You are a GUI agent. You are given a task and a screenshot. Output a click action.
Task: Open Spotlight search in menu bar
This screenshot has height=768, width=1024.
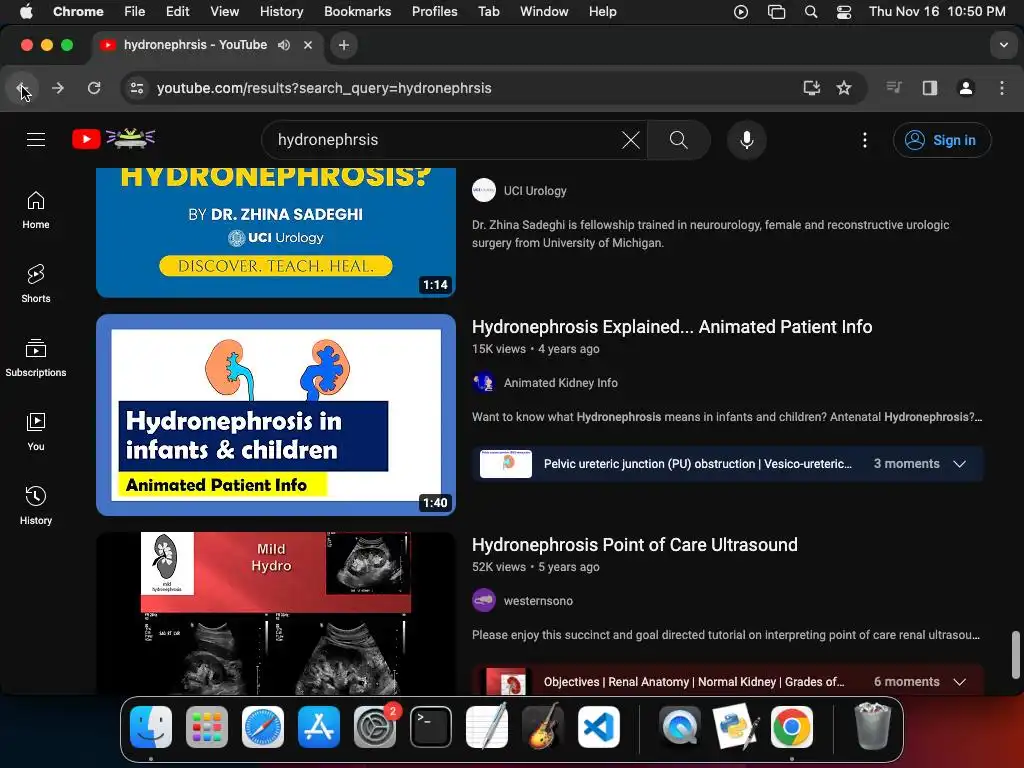pyautogui.click(x=810, y=11)
